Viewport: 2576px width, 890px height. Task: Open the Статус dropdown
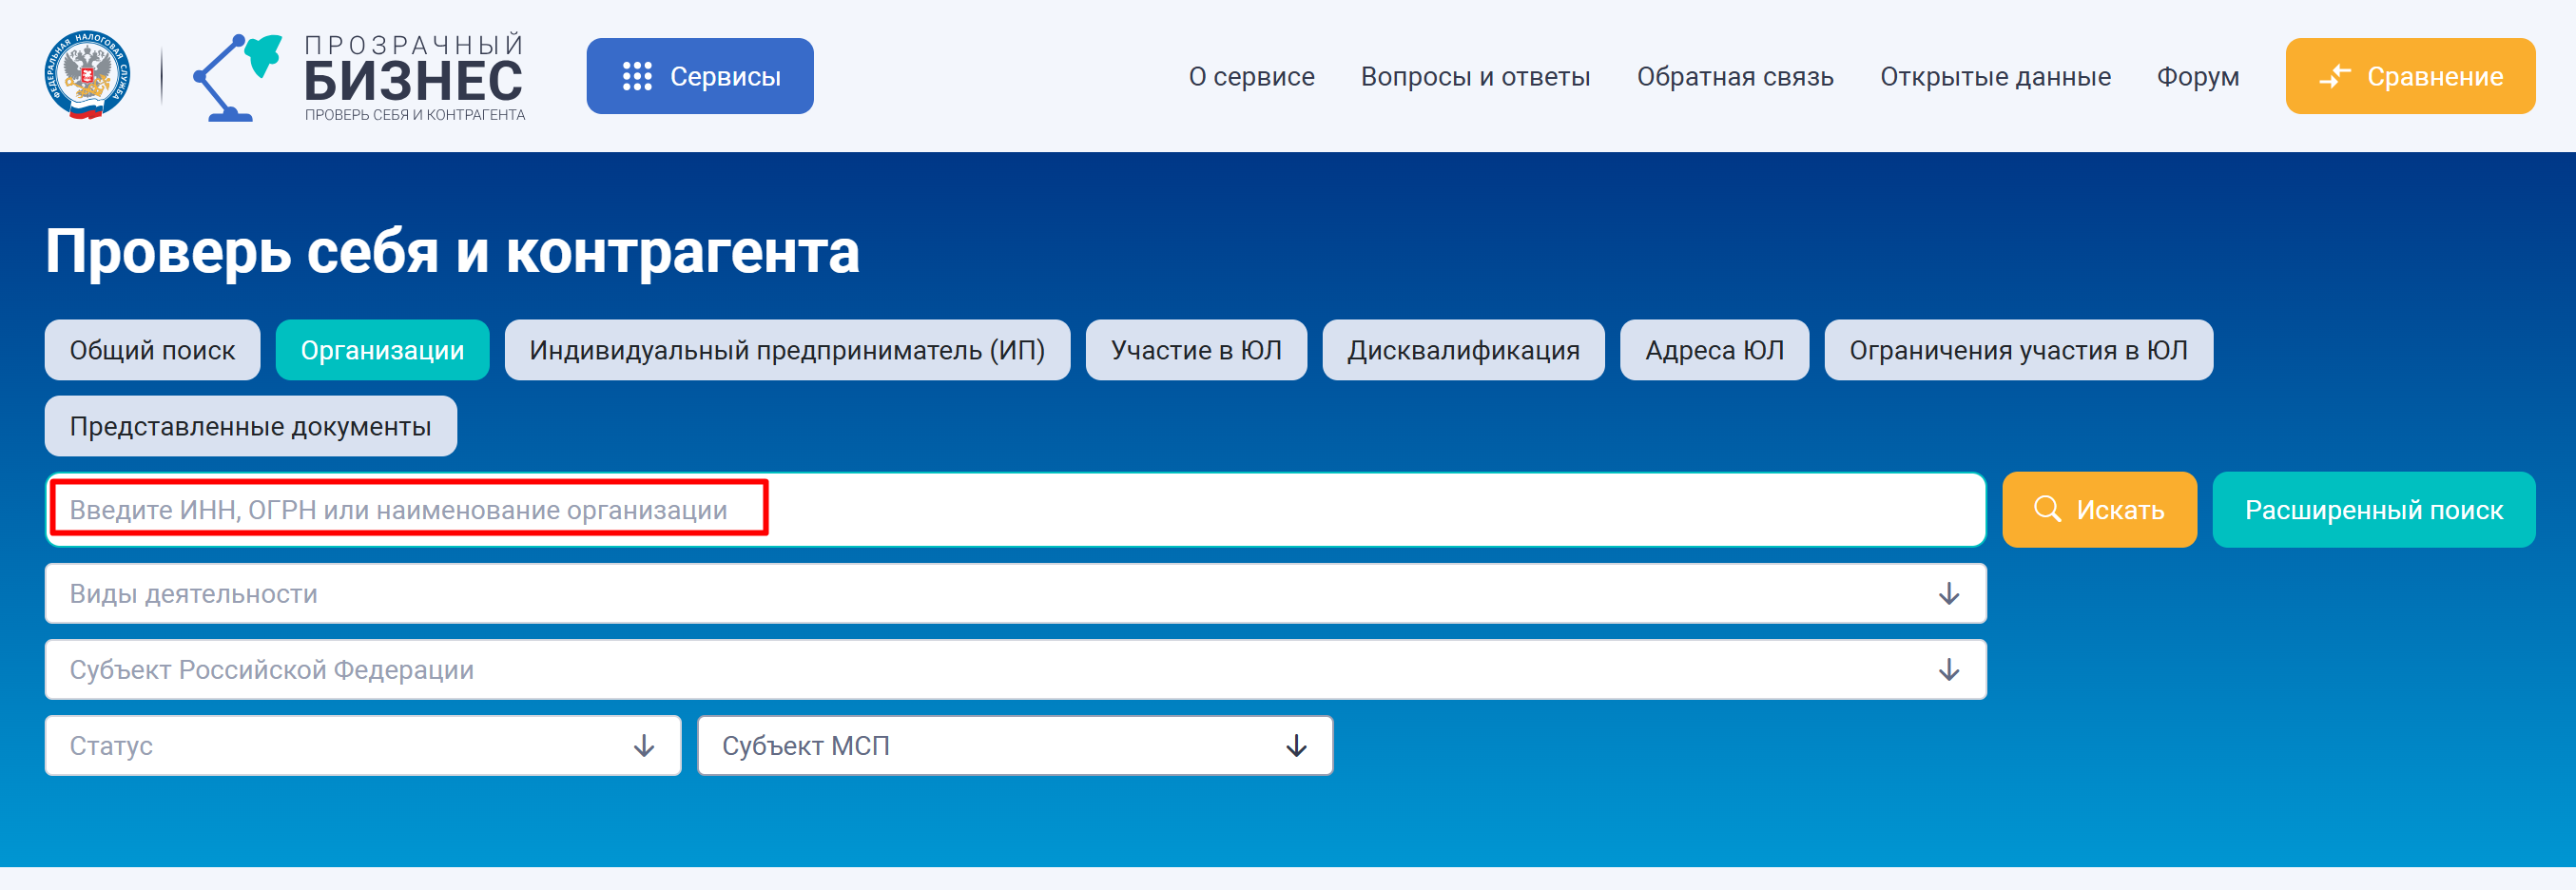point(362,746)
